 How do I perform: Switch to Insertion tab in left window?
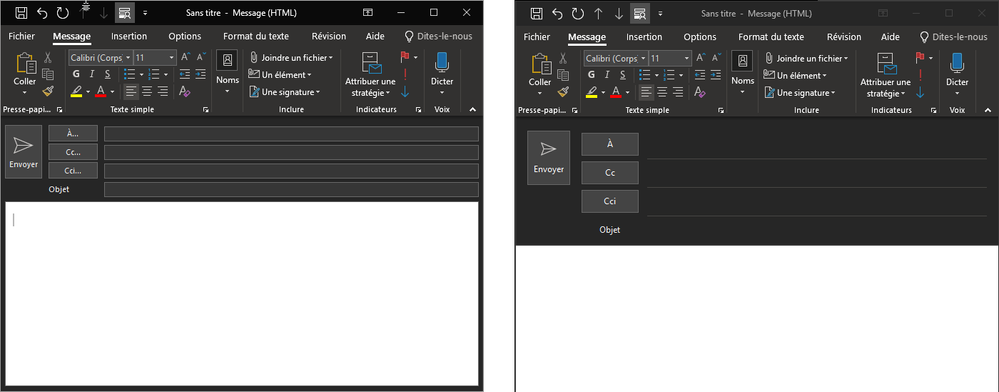pyautogui.click(x=129, y=36)
